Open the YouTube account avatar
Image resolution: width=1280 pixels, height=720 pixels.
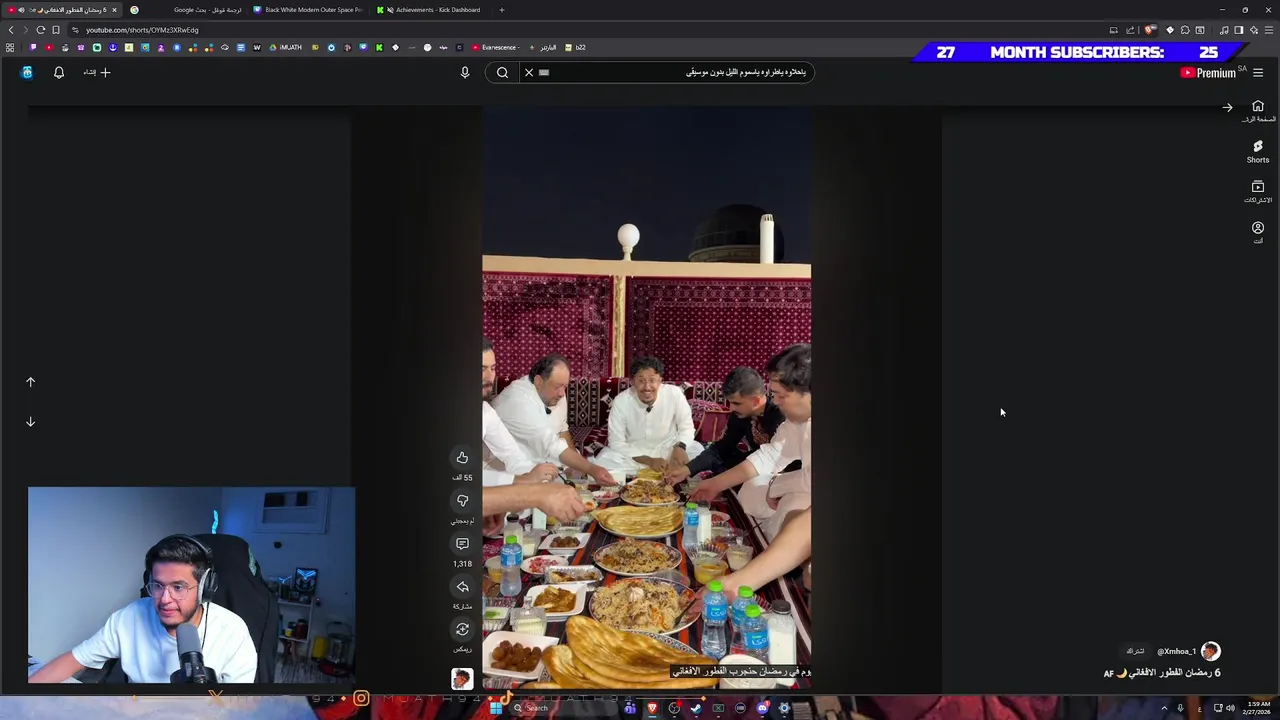click(x=27, y=72)
